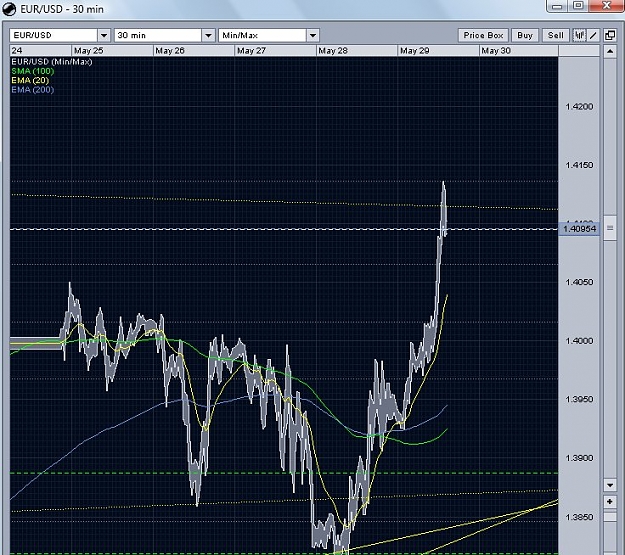Image resolution: width=625 pixels, height=555 pixels.
Task: Click the Sell button
Action: click(x=556, y=35)
